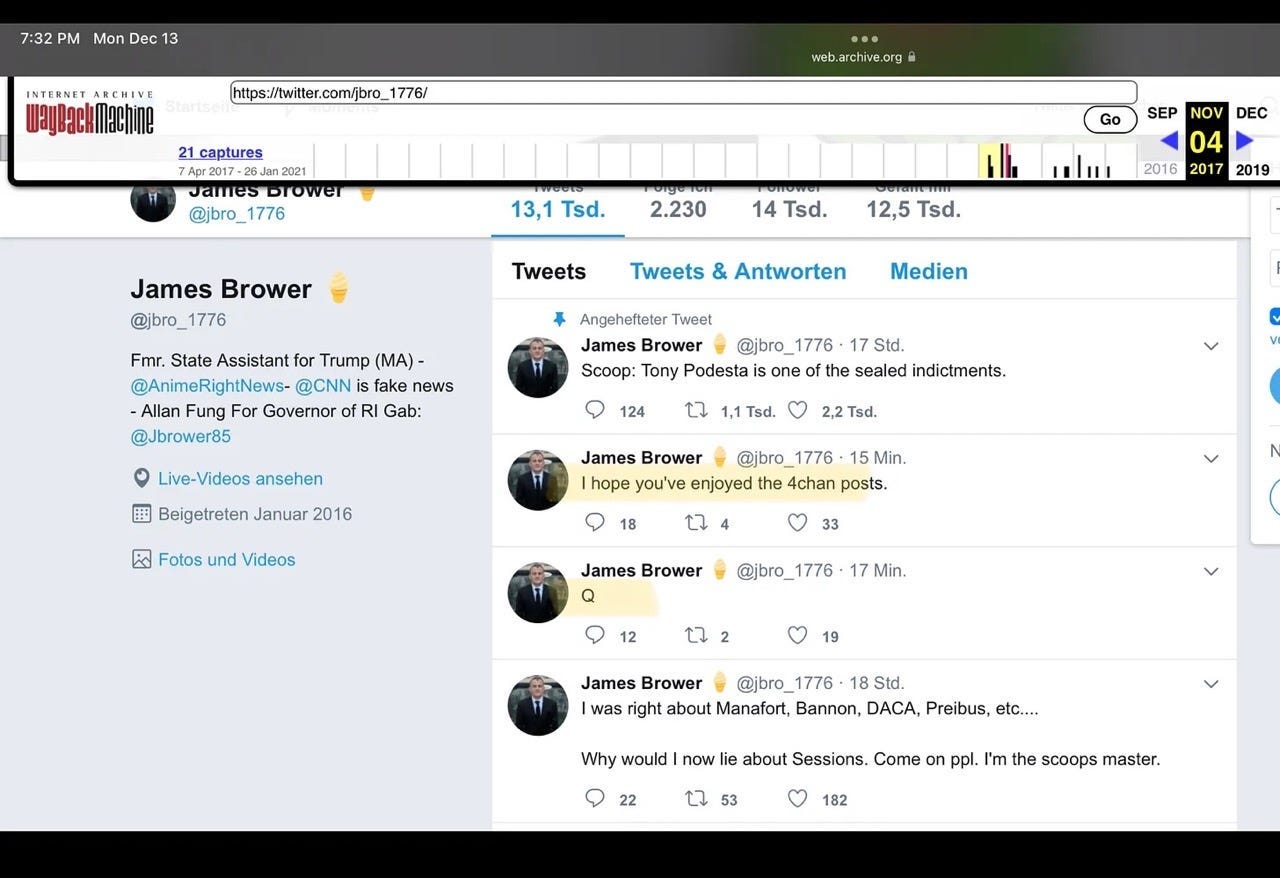Click the calendar icon beside Beigetreten
Viewport: 1280px width, 878px height.
click(x=141, y=514)
